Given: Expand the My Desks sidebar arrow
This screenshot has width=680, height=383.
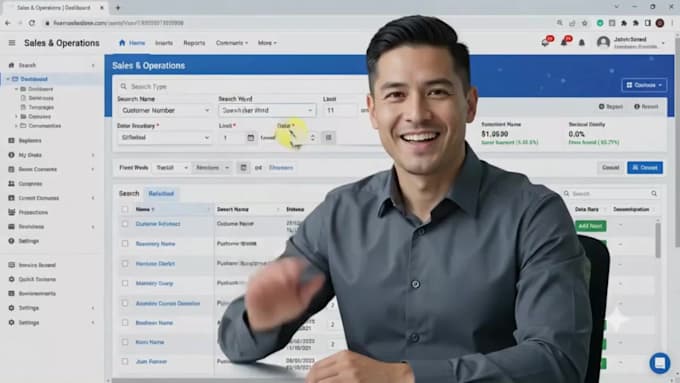Looking at the screenshot, I should [93, 155].
